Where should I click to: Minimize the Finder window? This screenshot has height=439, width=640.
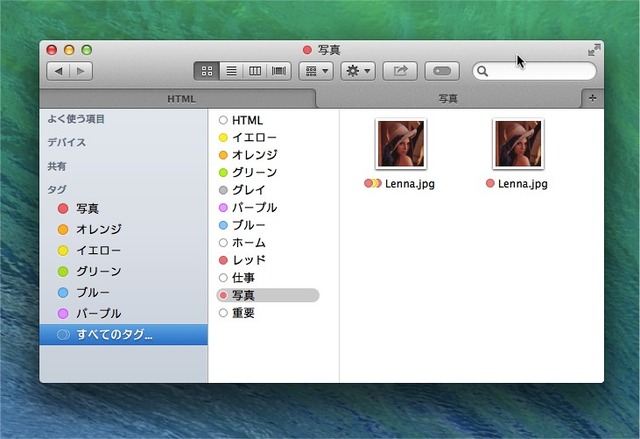pos(69,50)
